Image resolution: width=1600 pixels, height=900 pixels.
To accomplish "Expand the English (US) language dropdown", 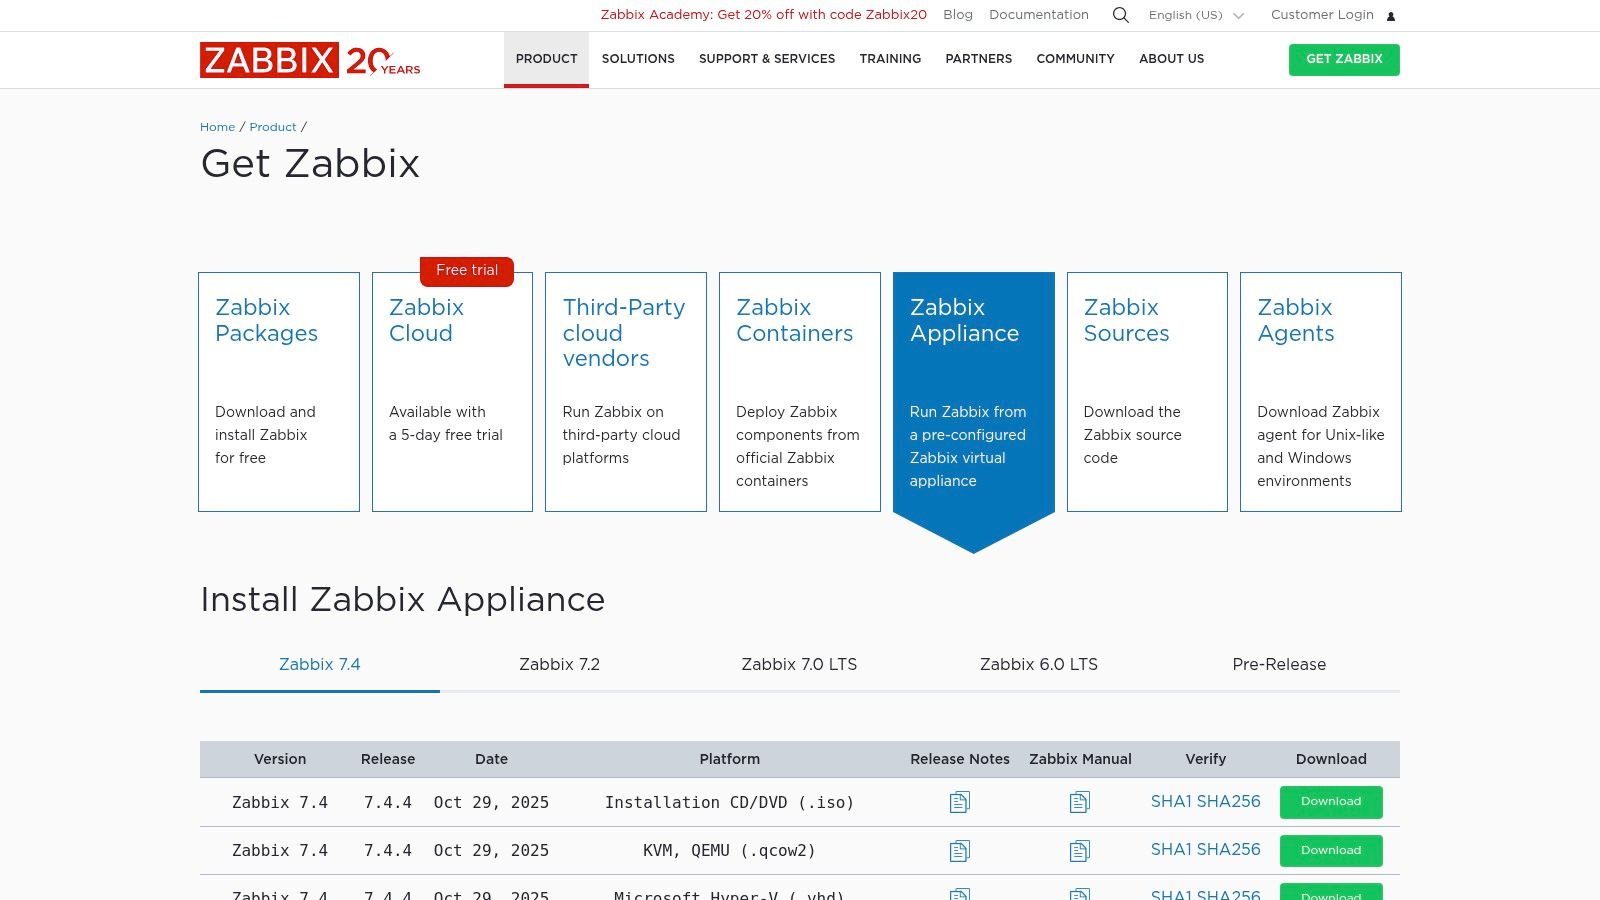I will pyautogui.click(x=1196, y=15).
